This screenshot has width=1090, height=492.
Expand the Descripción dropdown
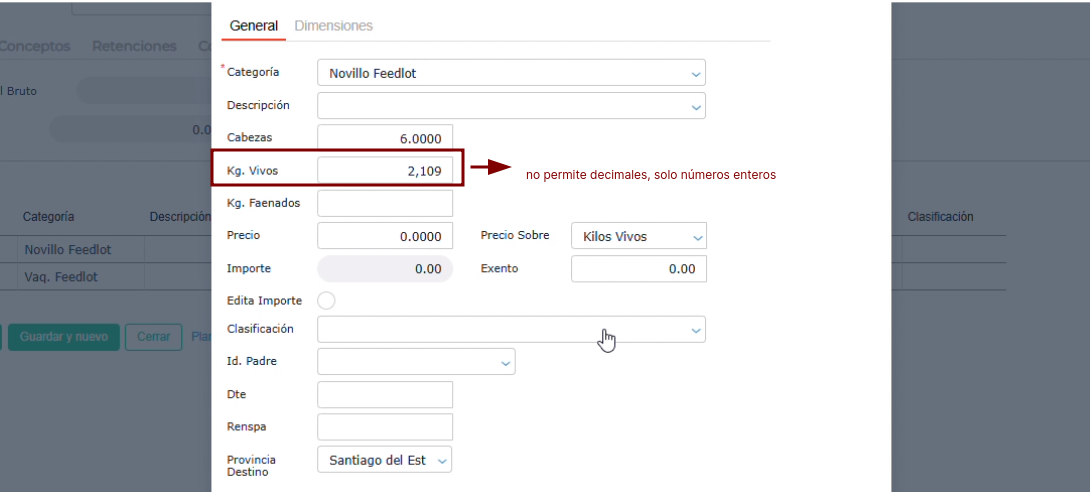click(x=510, y=106)
